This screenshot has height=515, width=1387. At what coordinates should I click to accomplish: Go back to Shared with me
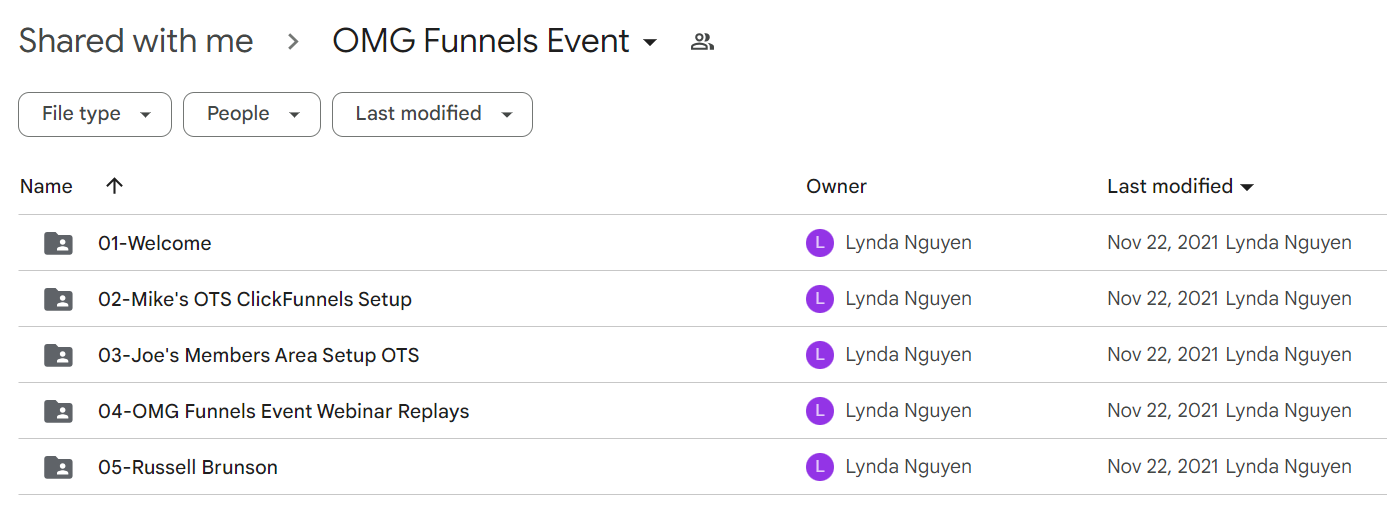click(x=136, y=42)
